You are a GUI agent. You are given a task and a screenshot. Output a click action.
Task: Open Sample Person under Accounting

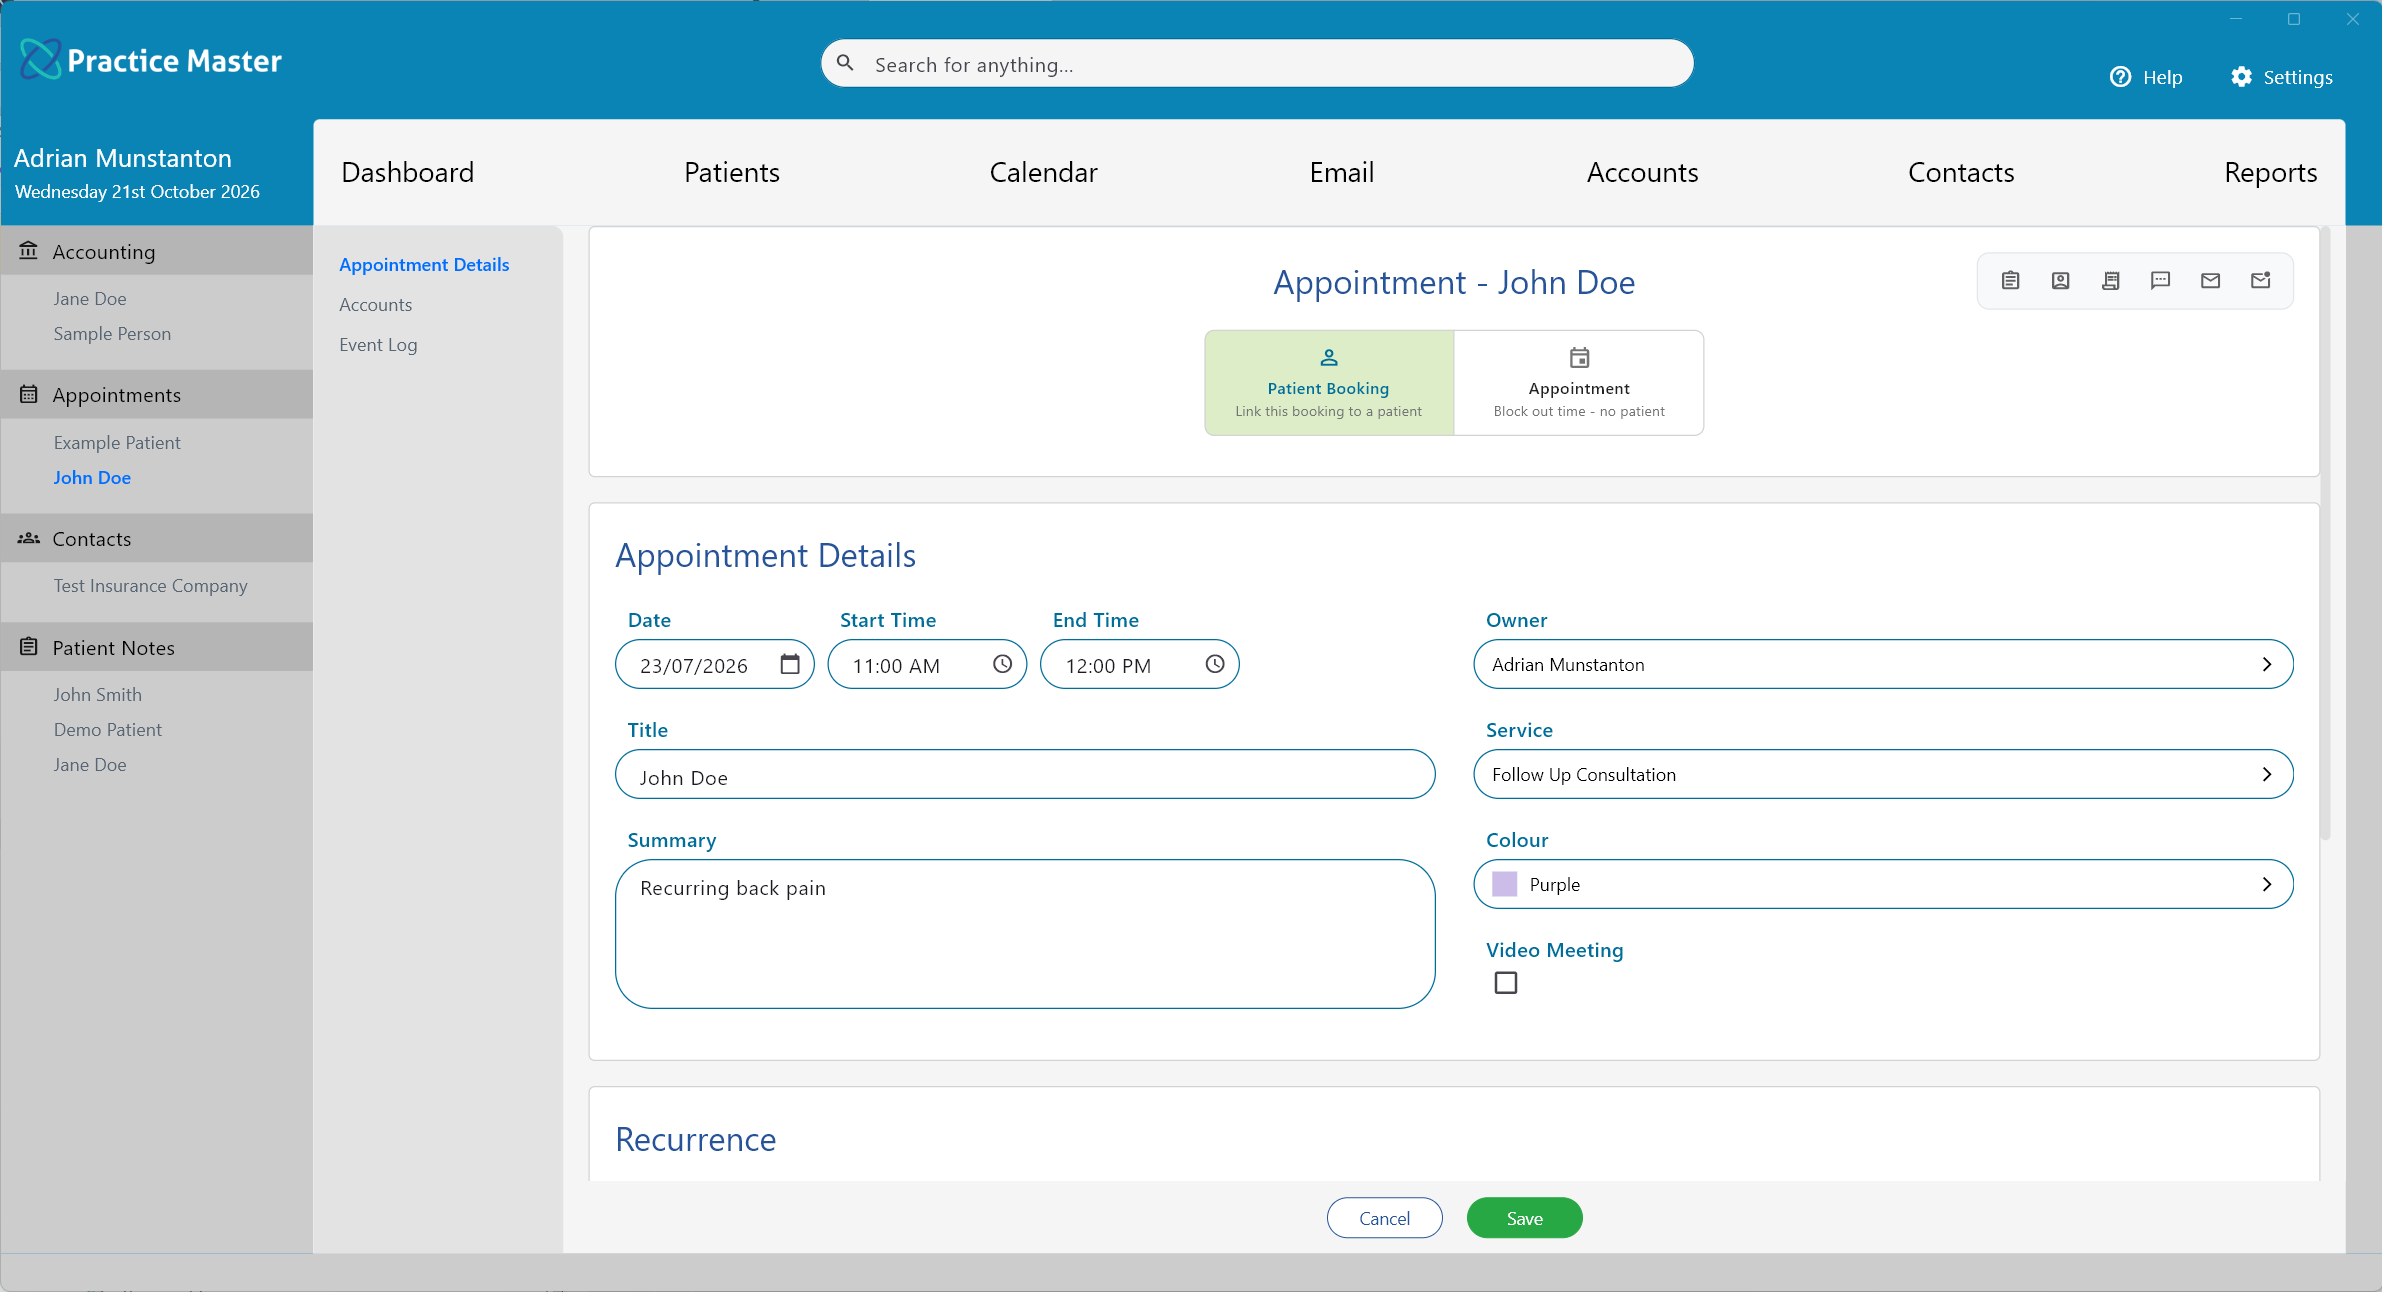112,333
